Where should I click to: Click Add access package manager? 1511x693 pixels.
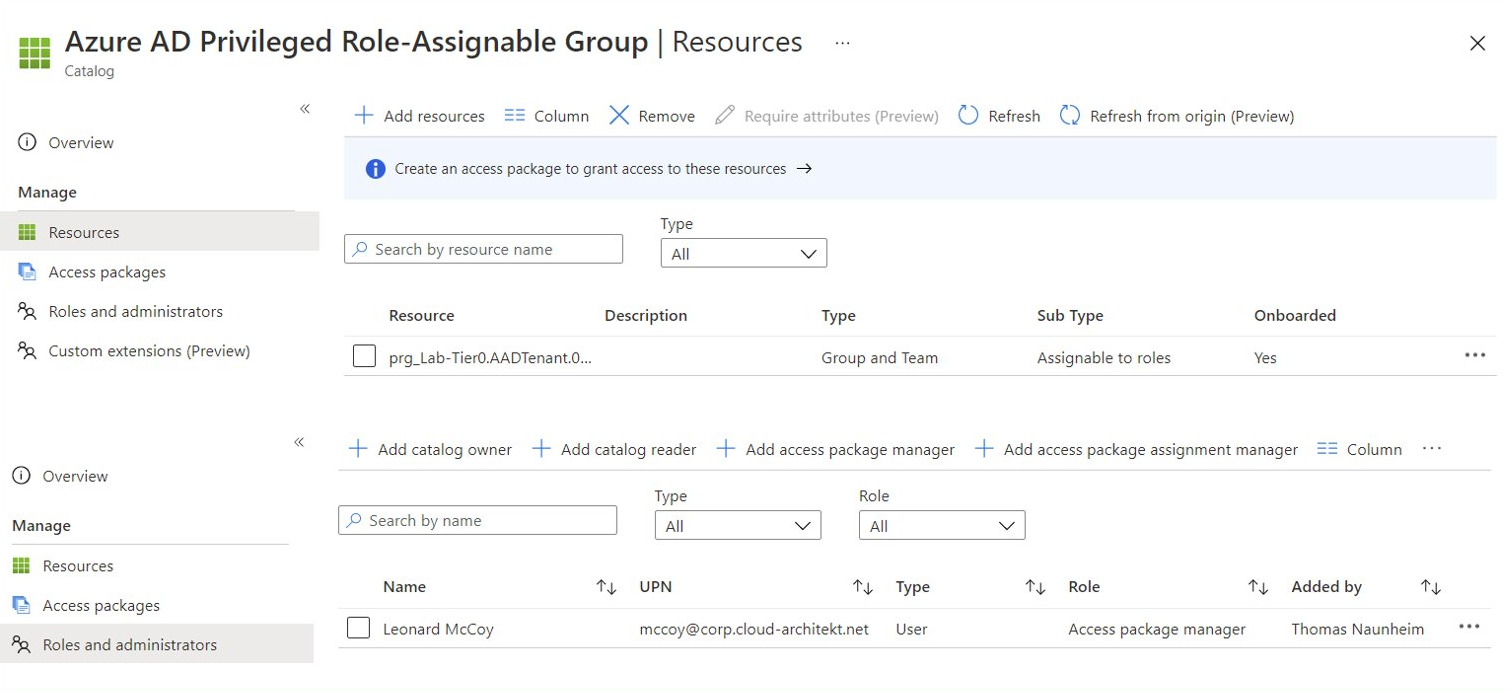point(835,450)
